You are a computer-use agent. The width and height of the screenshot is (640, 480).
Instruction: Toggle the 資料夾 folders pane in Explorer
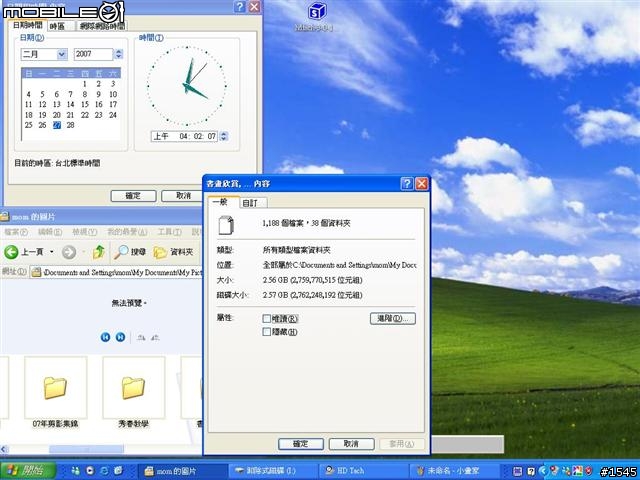[173, 252]
